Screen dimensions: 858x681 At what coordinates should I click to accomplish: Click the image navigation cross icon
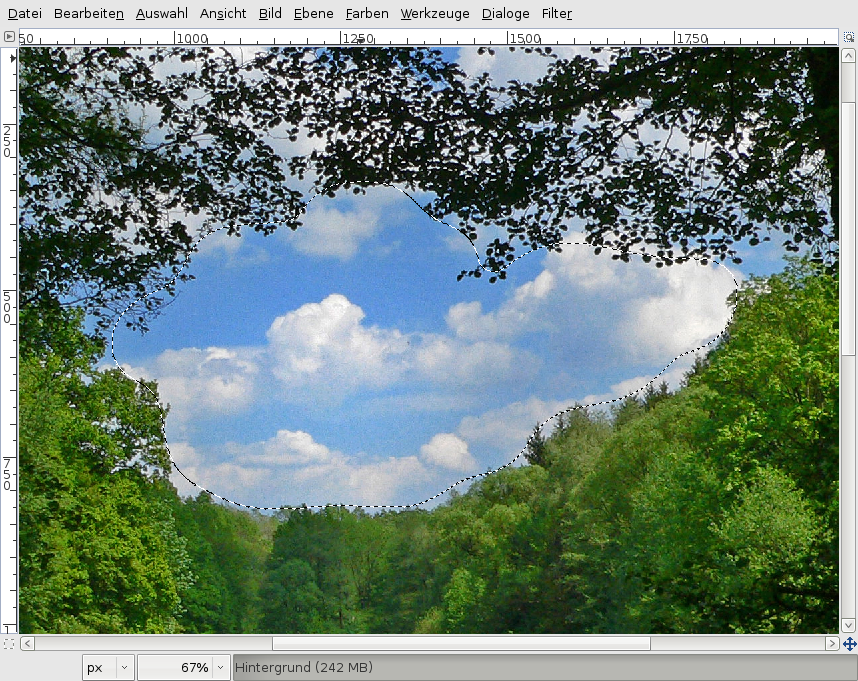click(849, 644)
